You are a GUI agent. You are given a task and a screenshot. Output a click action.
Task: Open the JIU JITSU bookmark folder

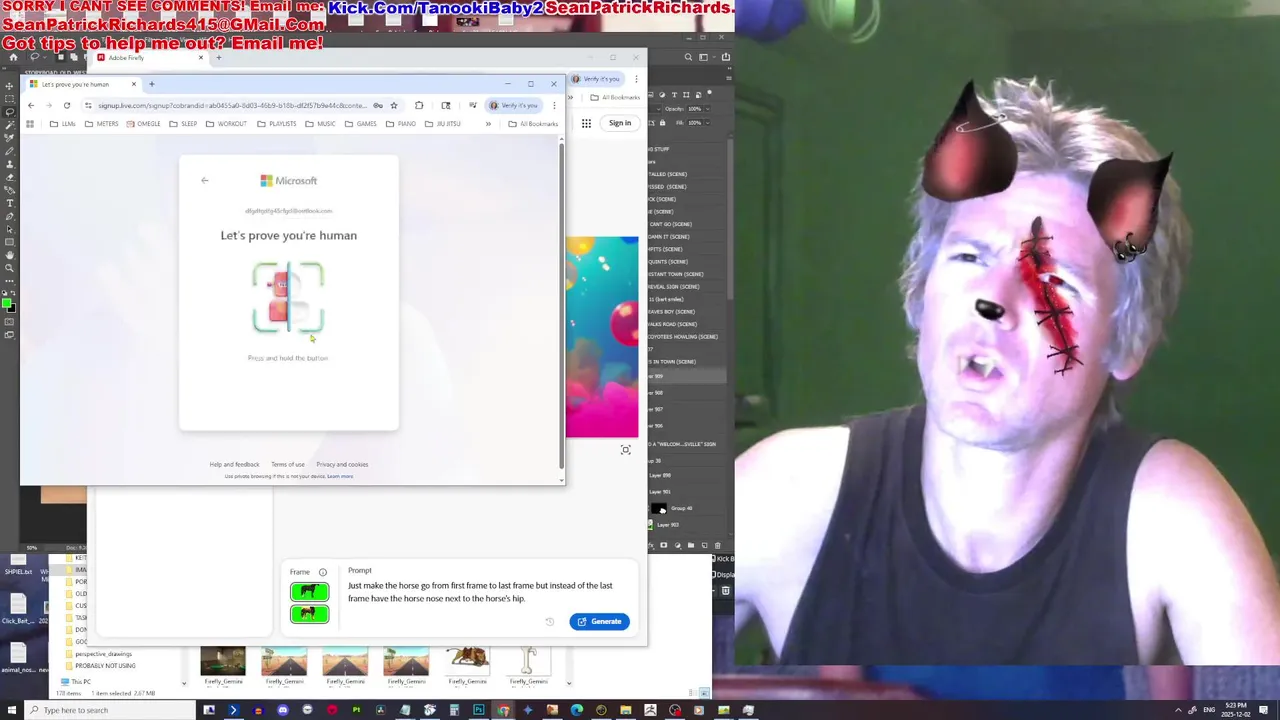pyautogui.click(x=443, y=124)
